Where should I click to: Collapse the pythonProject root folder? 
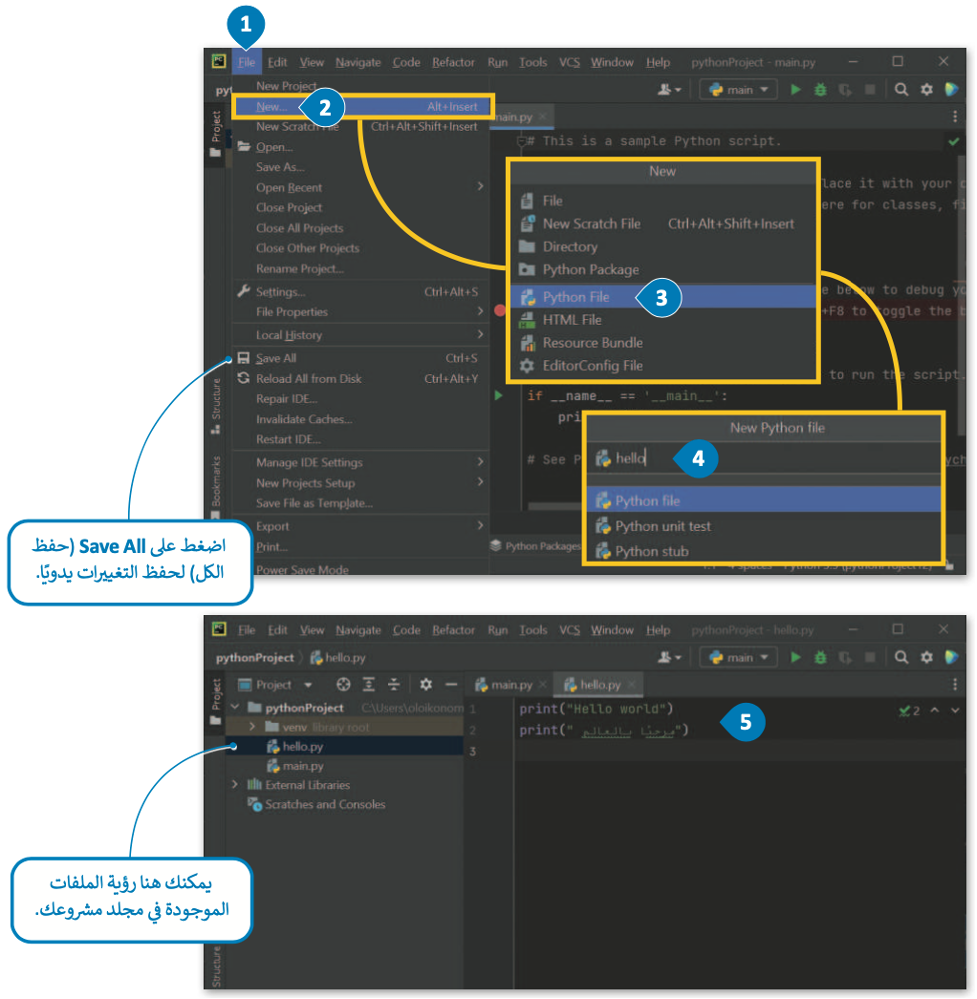(x=235, y=707)
